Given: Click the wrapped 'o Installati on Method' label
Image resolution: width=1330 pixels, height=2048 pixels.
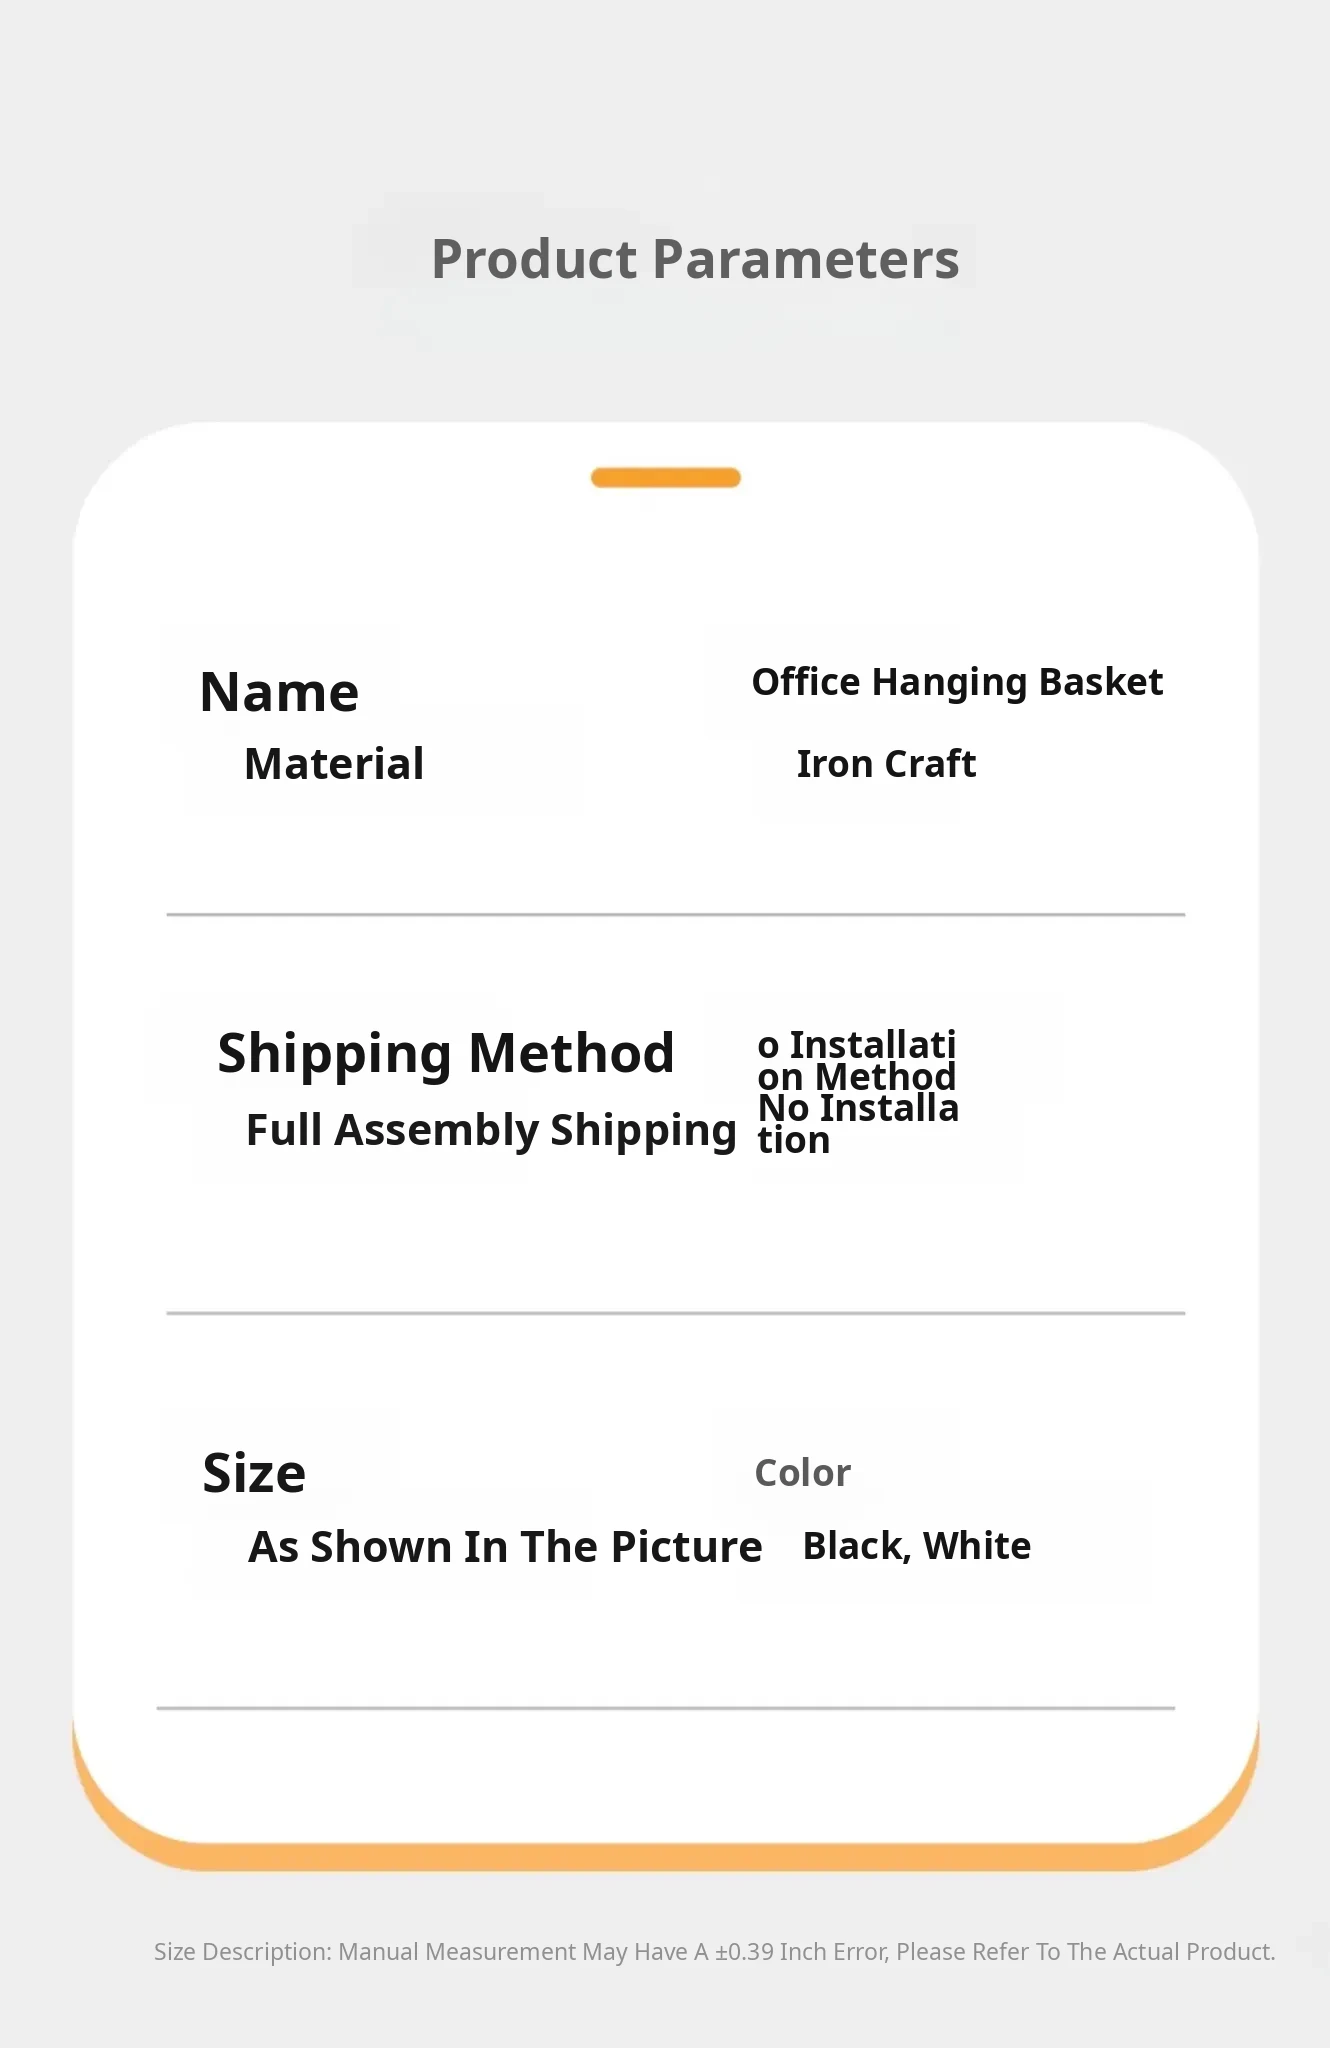Looking at the screenshot, I should pyautogui.click(x=857, y=1061).
